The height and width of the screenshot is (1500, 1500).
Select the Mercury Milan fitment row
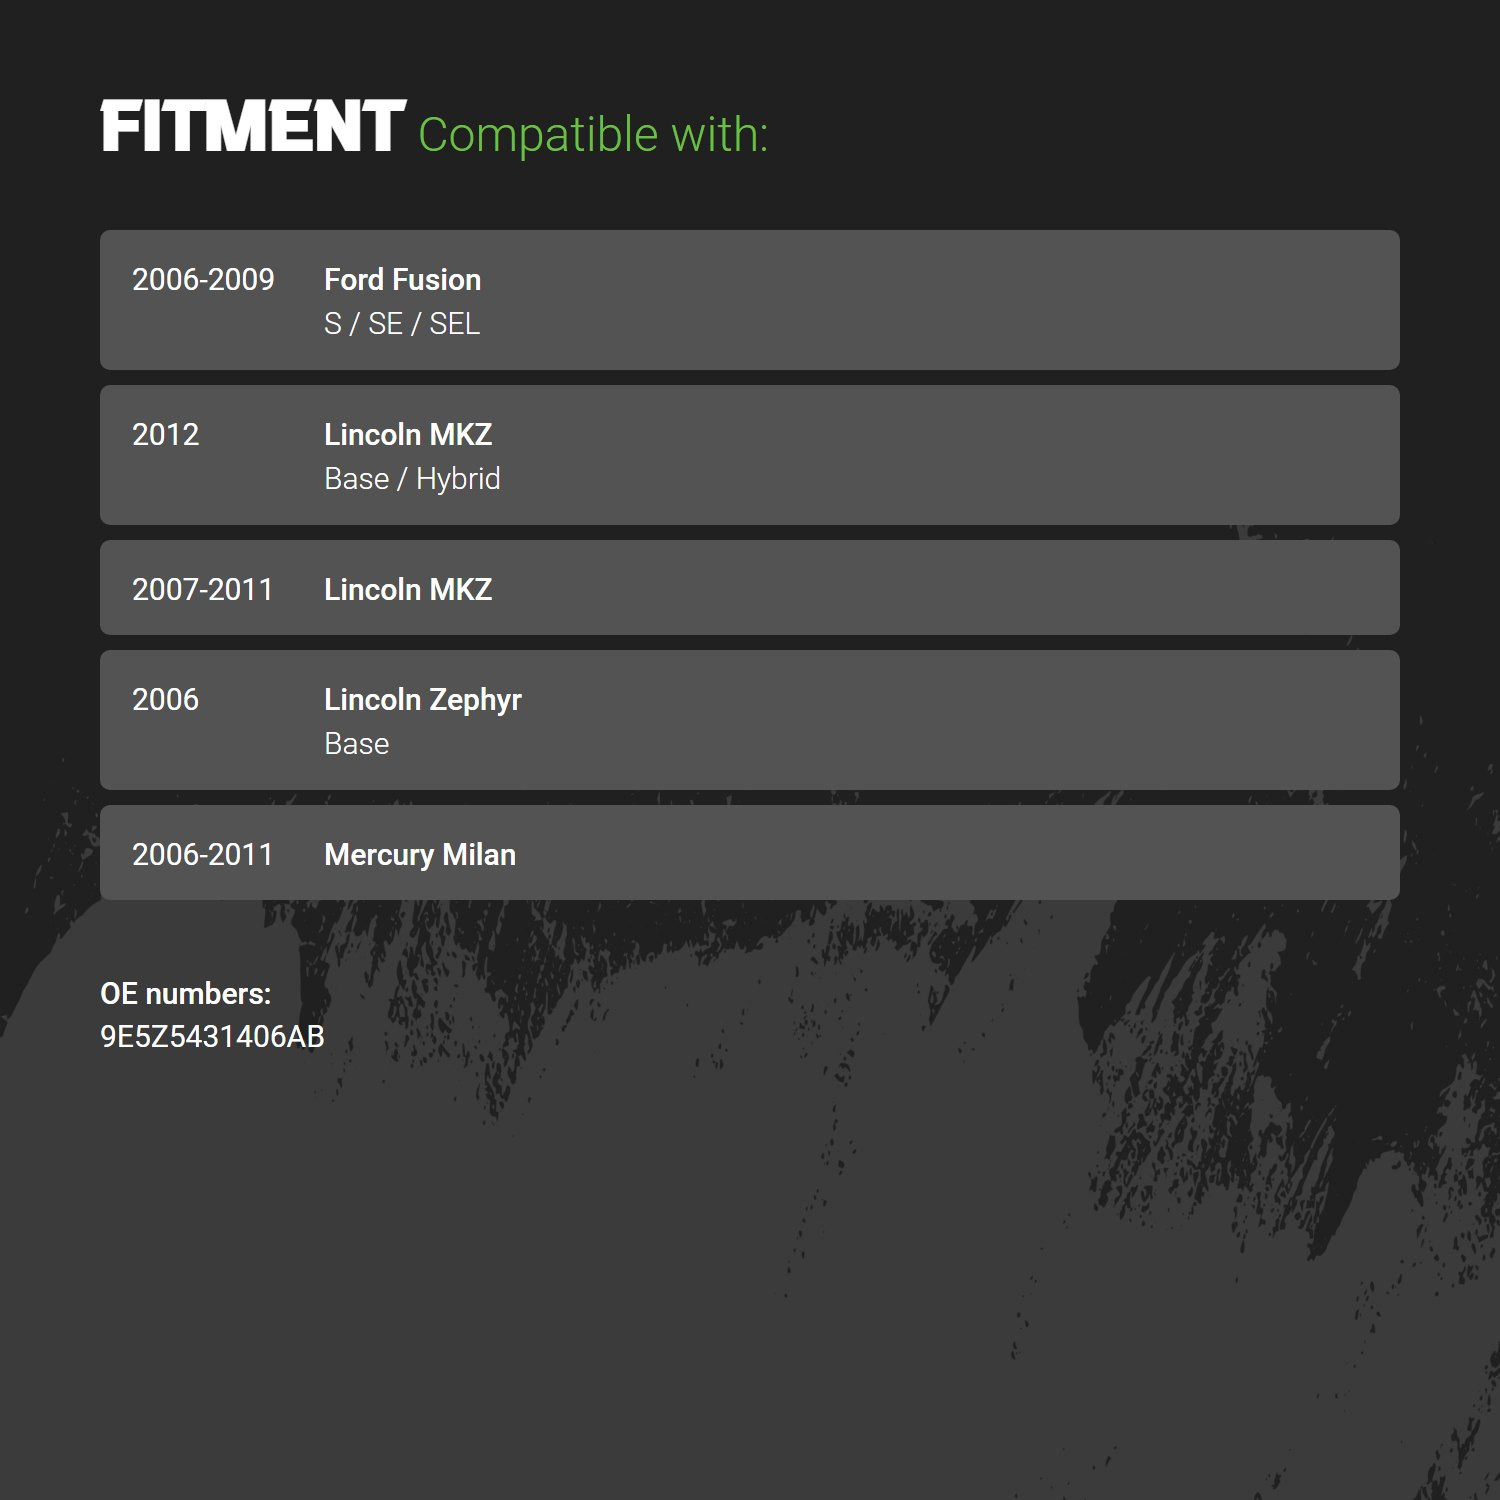(x=750, y=852)
